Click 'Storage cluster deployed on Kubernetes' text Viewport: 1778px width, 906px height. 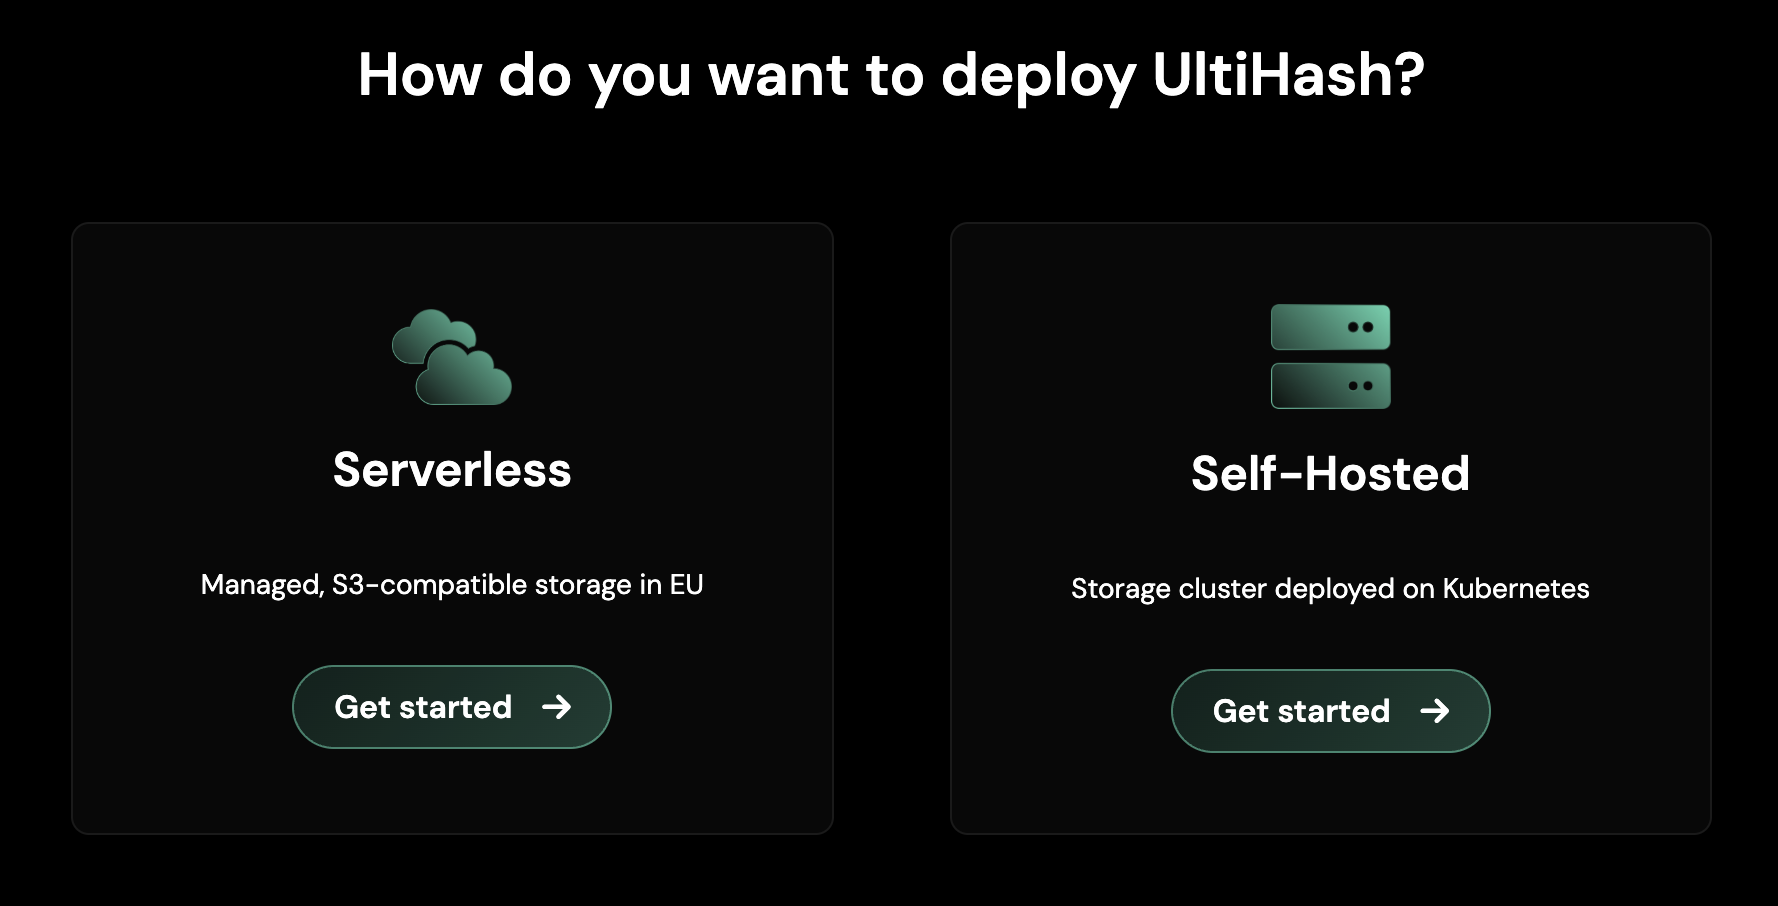tap(1331, 589)
